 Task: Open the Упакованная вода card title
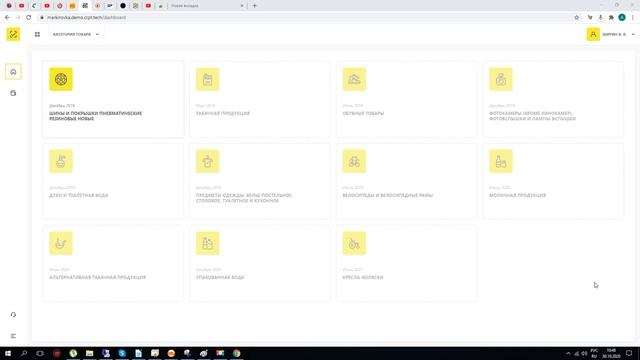[220, 278]
